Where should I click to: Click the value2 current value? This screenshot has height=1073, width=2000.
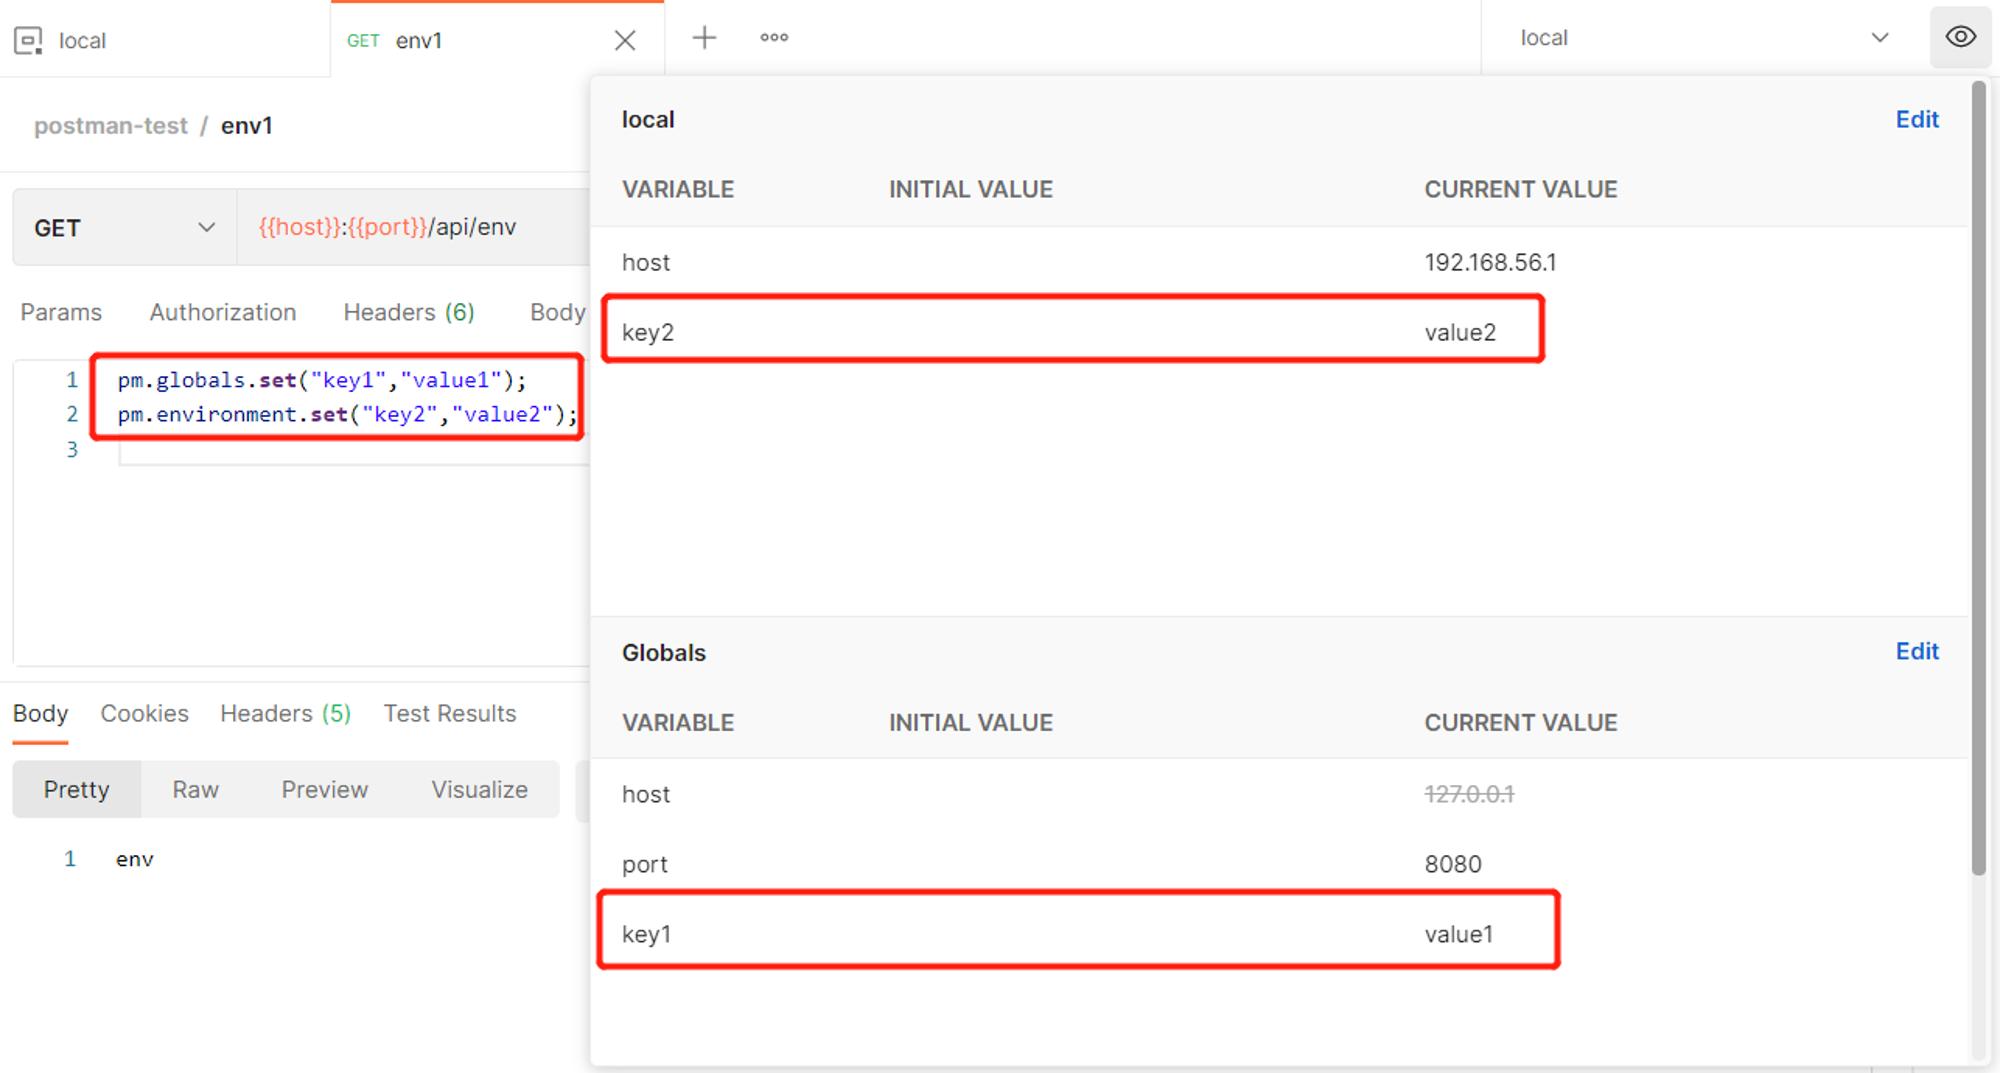click(1460, 333)
